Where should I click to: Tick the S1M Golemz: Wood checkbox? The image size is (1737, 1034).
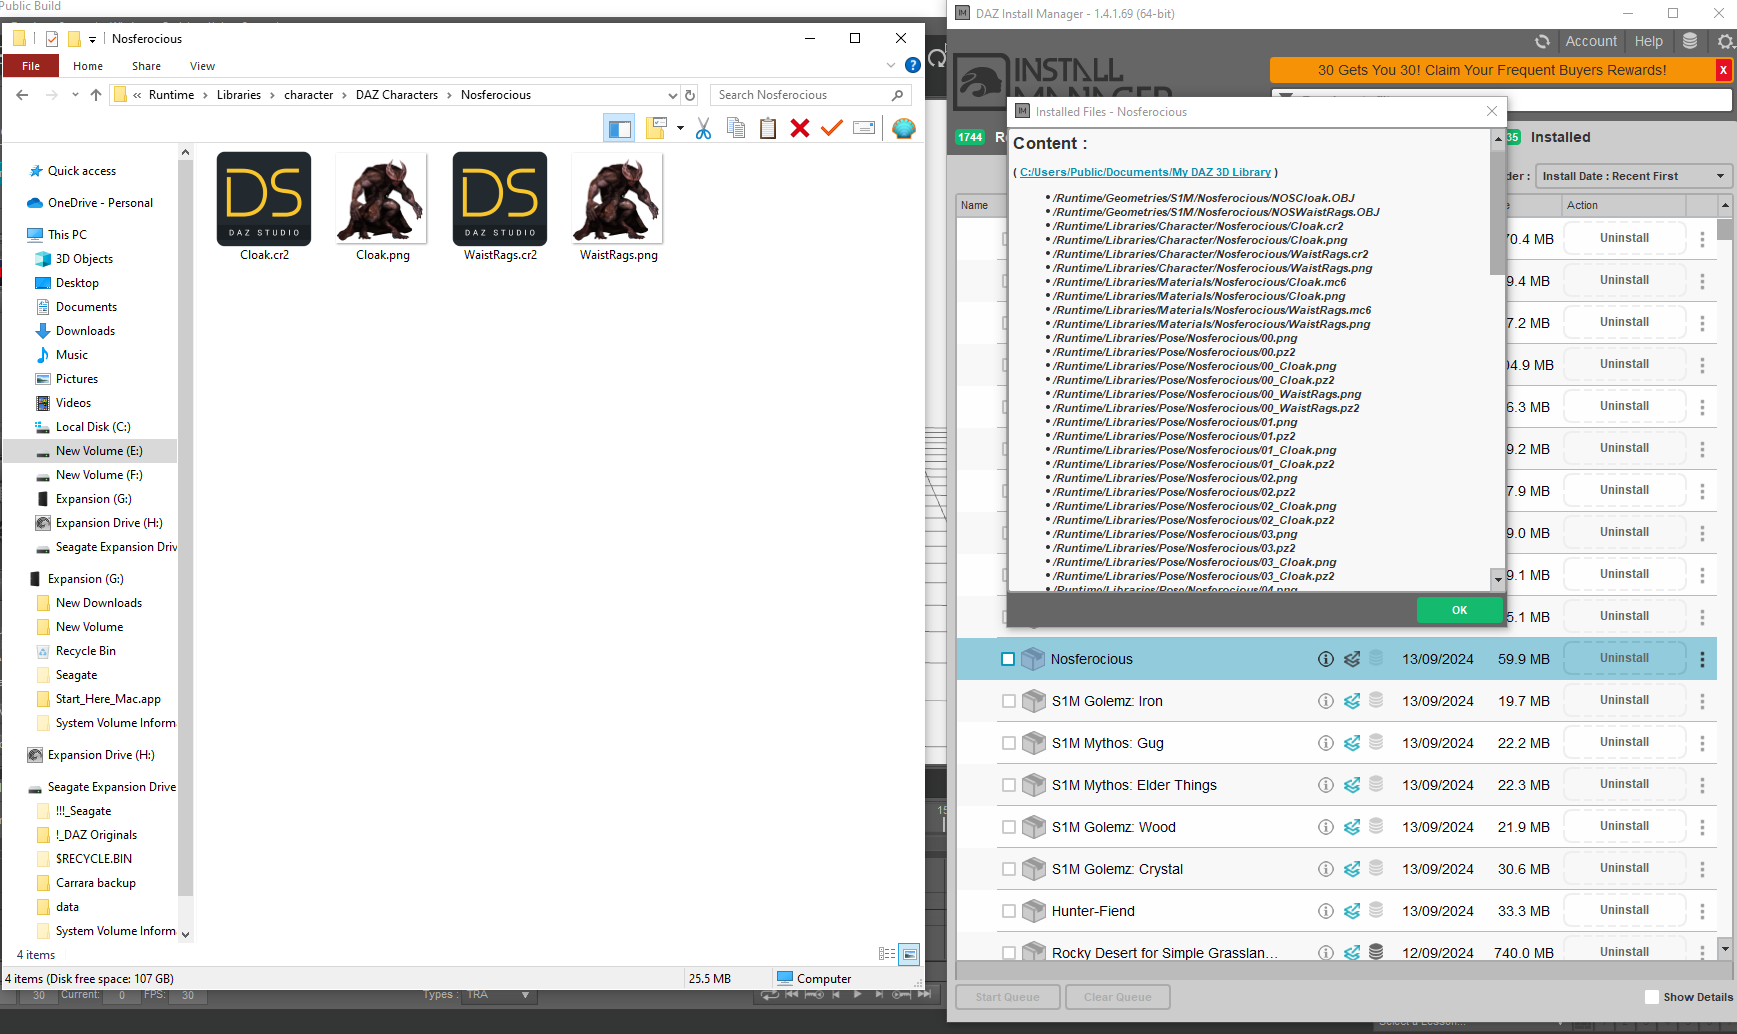coord(1008,827)
